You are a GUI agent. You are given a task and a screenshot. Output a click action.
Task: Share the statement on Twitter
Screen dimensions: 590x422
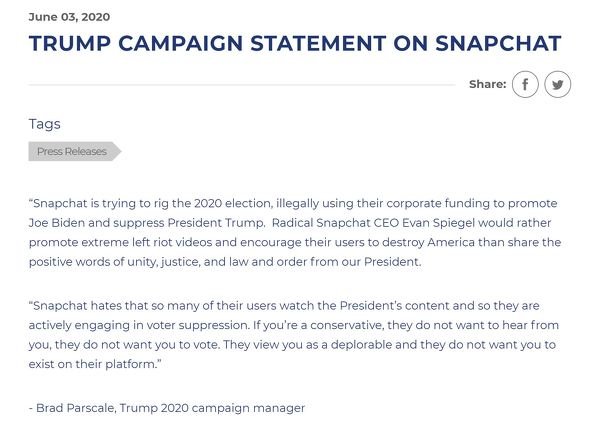click(x=558, y=84)
